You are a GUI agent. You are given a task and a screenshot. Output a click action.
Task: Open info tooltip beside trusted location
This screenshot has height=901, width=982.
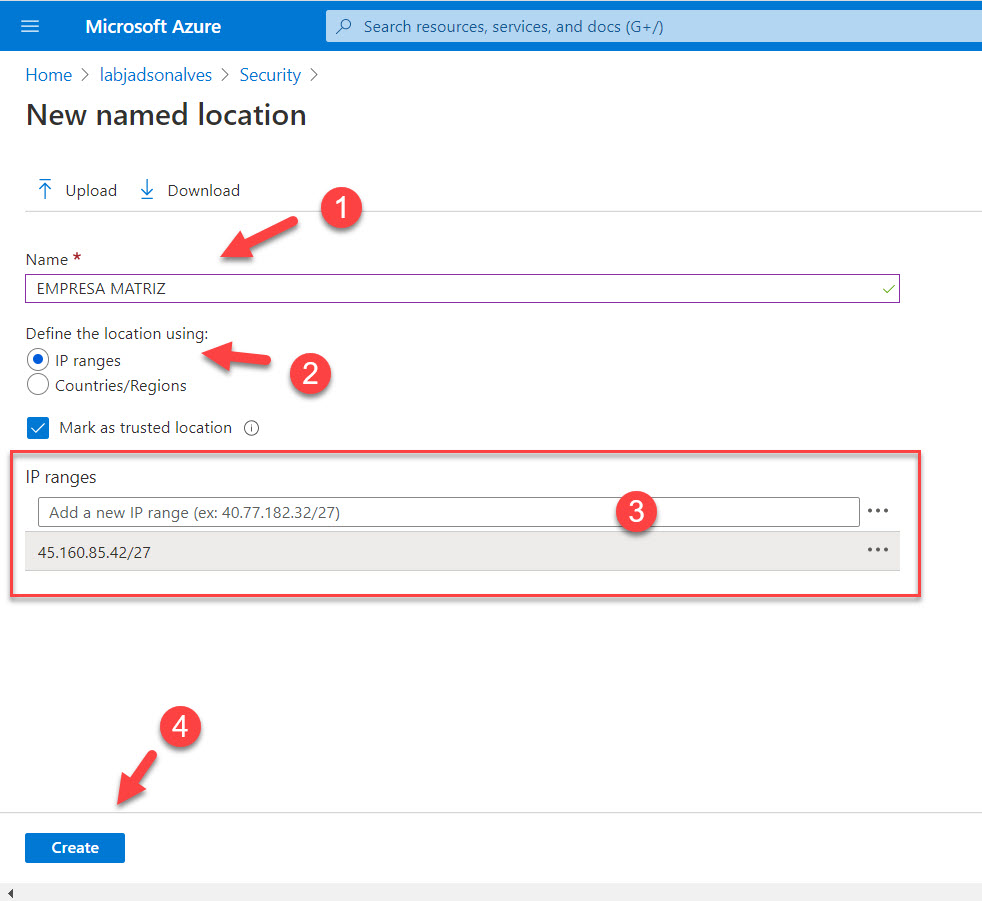(252, 428)
